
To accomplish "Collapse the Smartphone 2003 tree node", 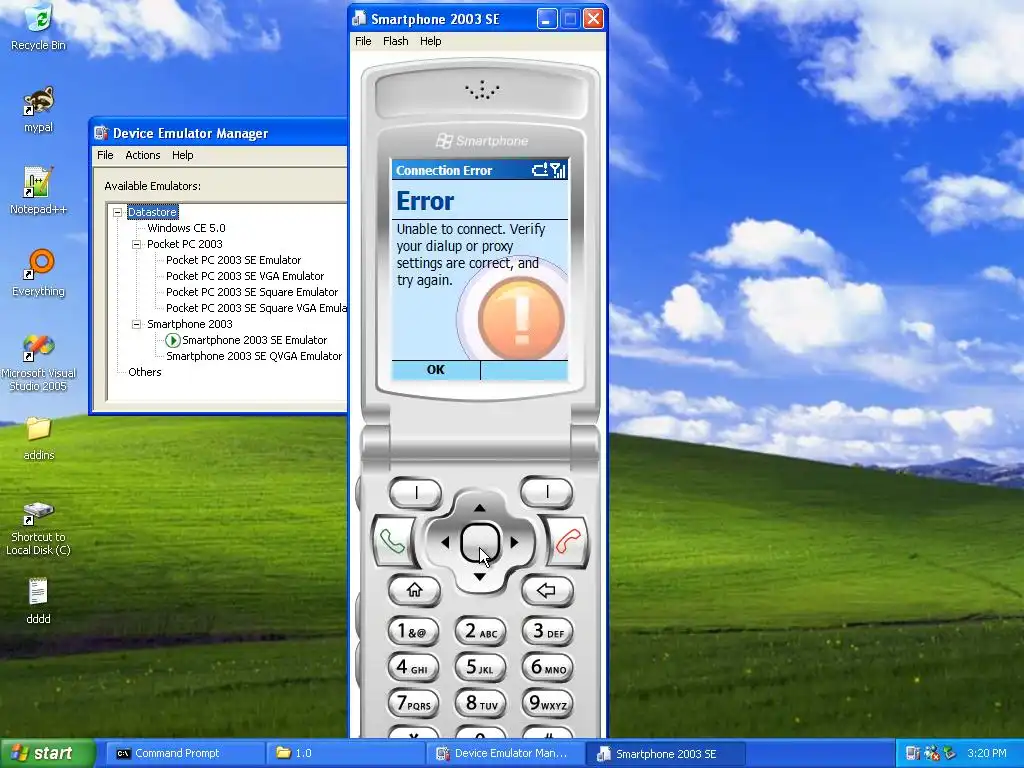I will point(136,324).
